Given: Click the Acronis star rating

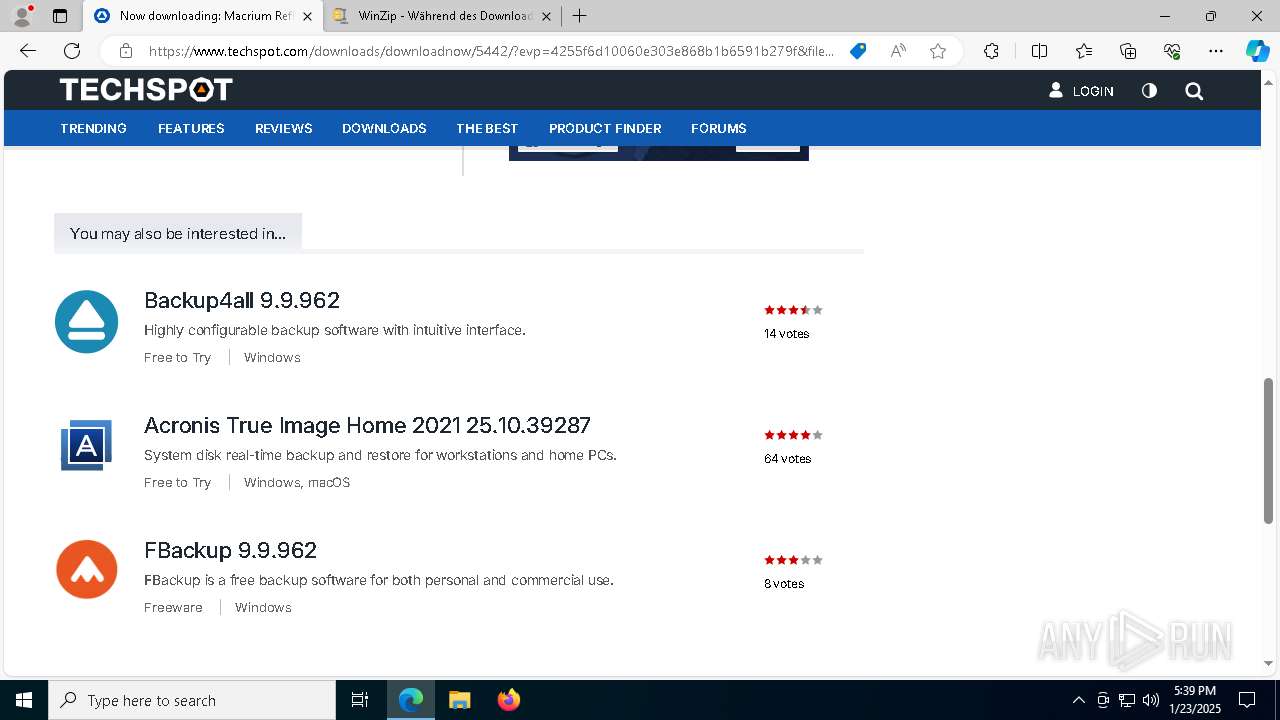Looking at the screenshot, I should pyautogui.click(x=793, y=435).
